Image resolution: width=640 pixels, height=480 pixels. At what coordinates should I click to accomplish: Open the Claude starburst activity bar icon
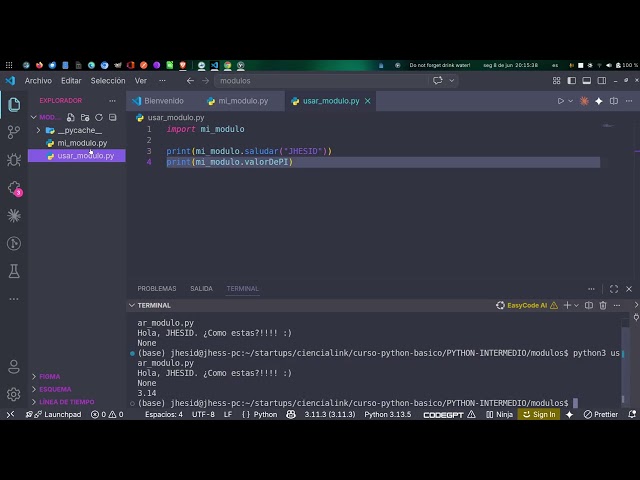(14, 216)
